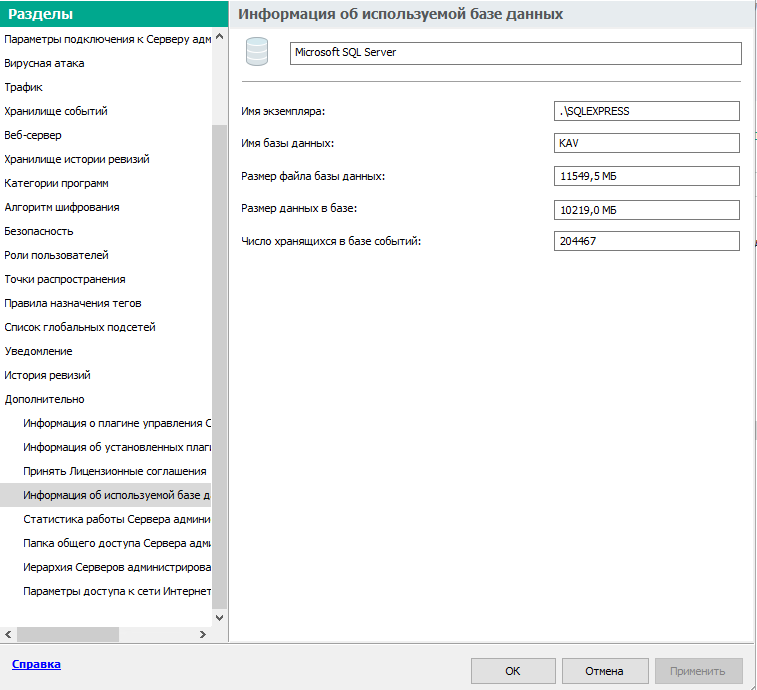Open Принять Лицензионные соглашения subsection
Viewport: 757px width, 690px height.
pyautogui.click(x=115, y=471)
